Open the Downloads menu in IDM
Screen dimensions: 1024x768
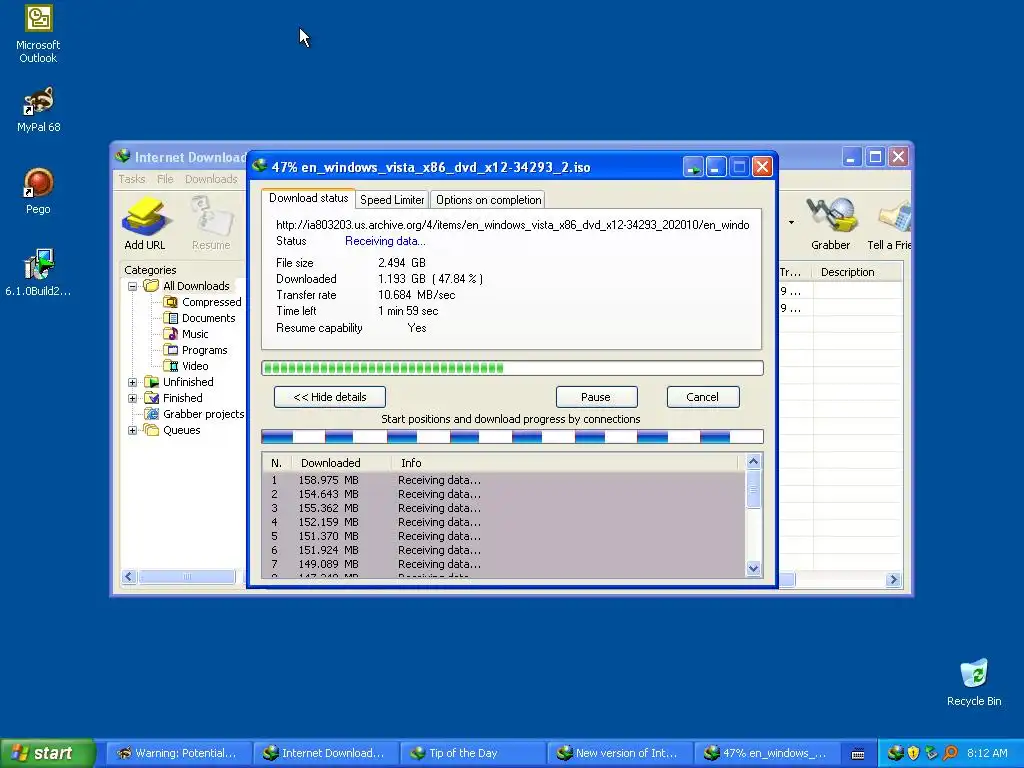pyautogui.click(x=211, y=179)
